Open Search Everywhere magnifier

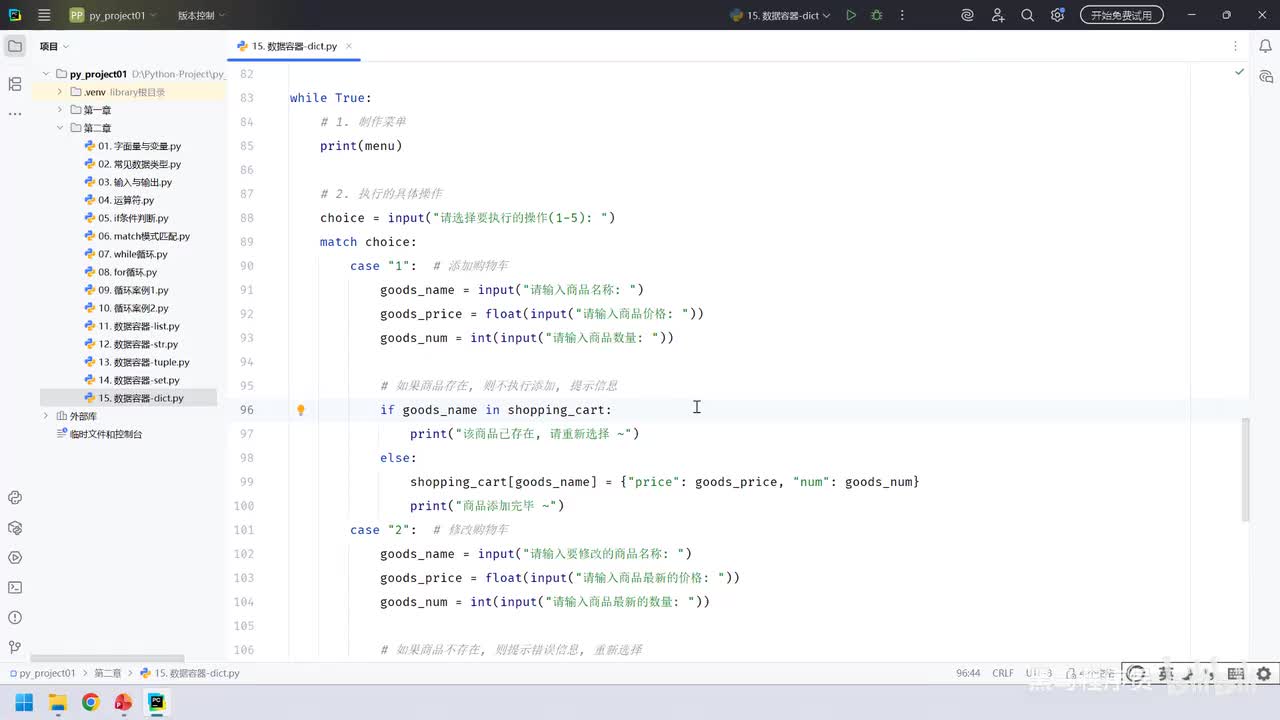point(1027,15)
